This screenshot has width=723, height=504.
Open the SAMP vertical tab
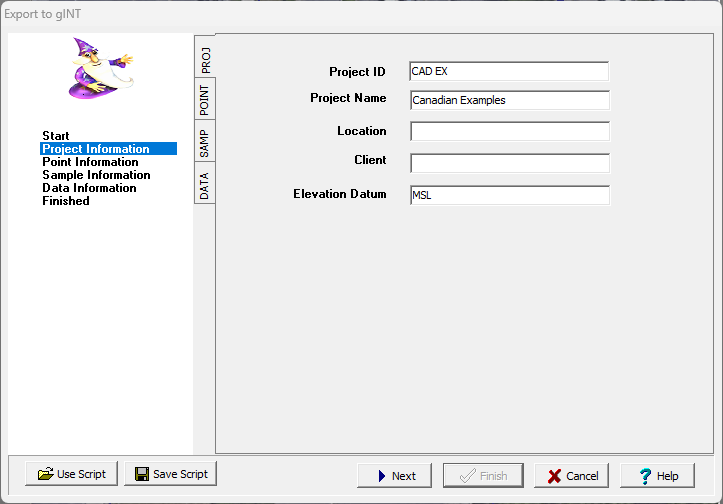click(205, 142)
